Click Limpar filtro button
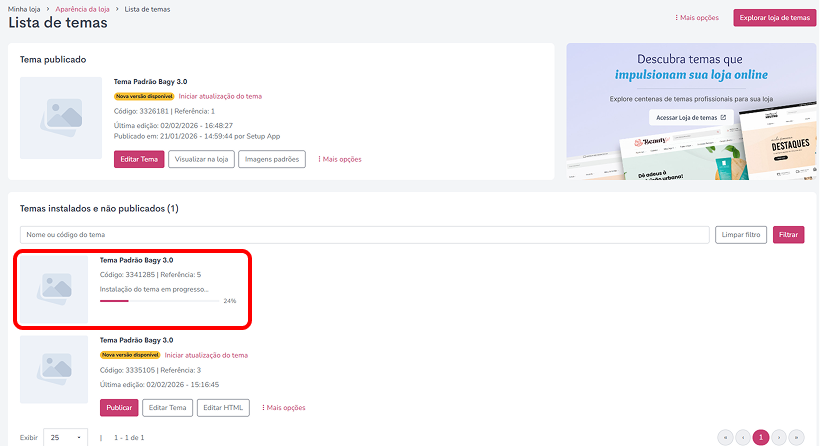The width and height of the screenshot is (820, 446). pyautogui.click(x=741, y=235)
